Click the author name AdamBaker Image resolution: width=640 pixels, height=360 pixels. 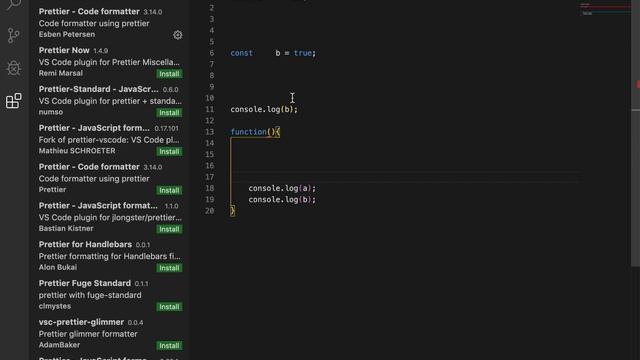click(x=59, y=345)
